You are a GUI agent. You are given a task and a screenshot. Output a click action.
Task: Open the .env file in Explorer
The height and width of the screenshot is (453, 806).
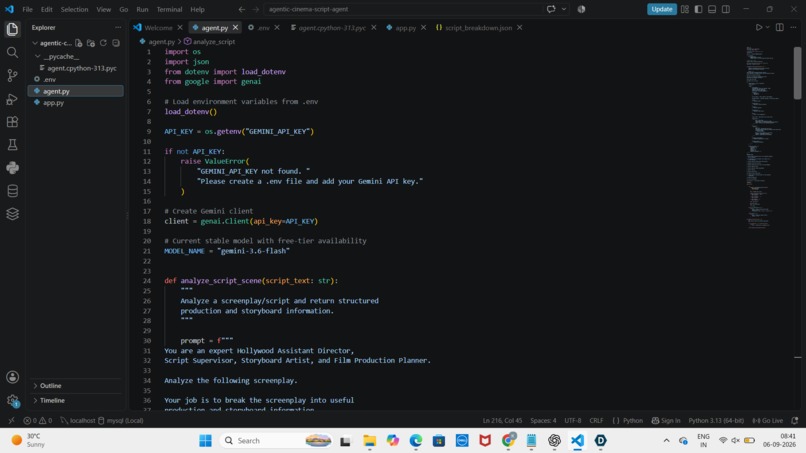coord(49,79)
